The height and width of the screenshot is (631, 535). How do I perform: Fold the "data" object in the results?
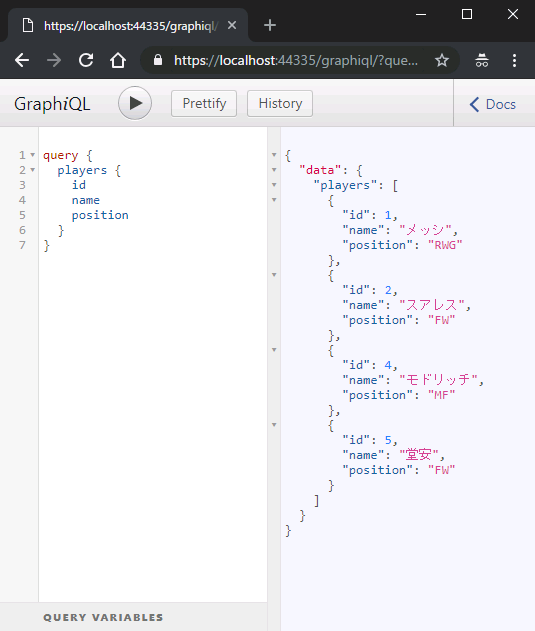pyautogui.click(x=274, y=170)
